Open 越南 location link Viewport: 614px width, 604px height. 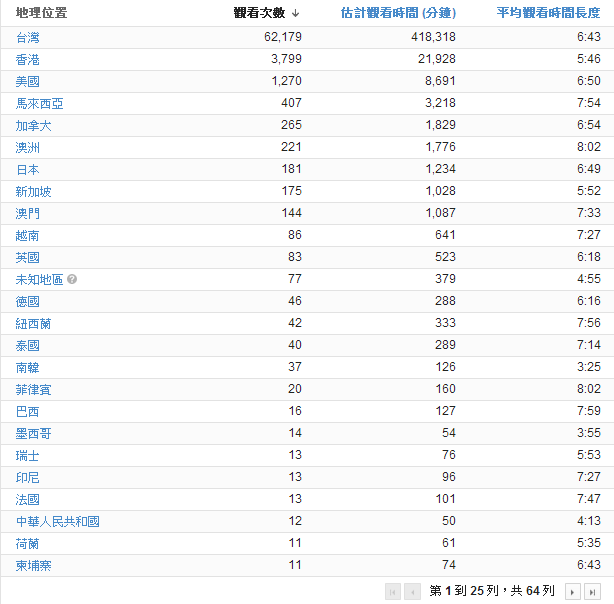click(27, 235)
